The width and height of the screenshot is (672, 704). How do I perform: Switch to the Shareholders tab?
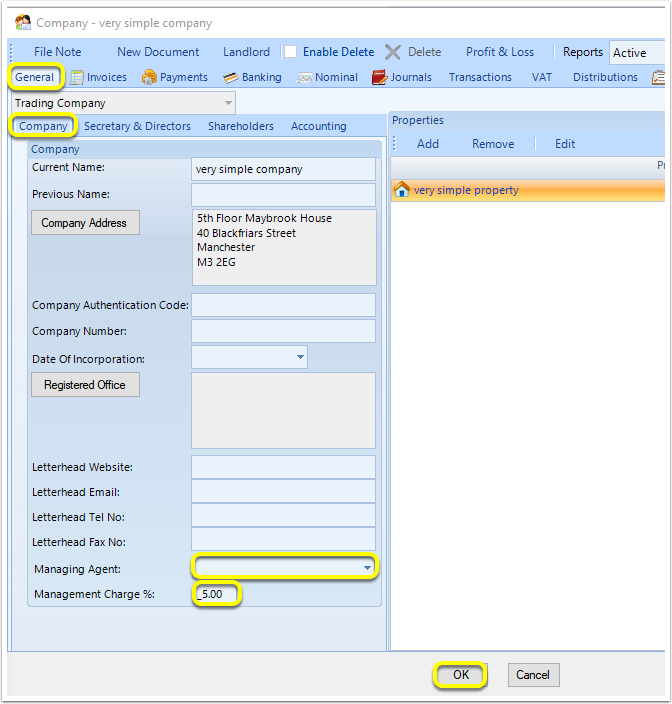click(x=241, y=126)
